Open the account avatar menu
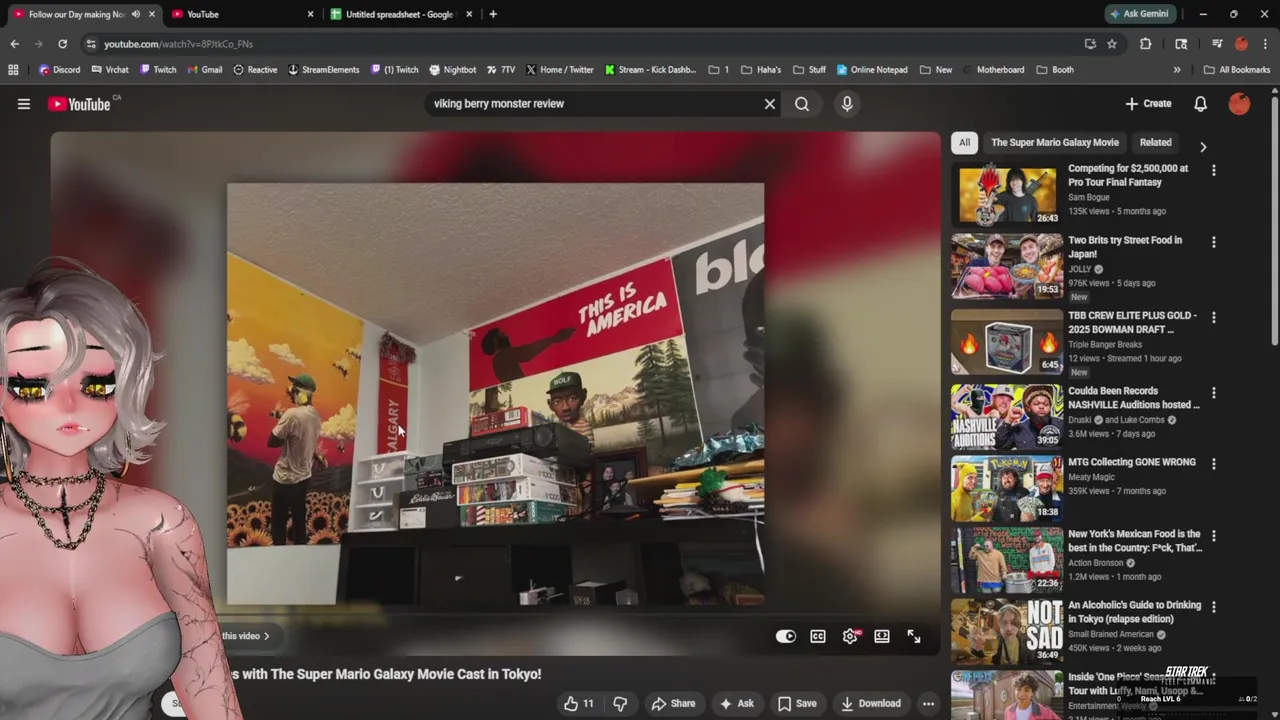The width and height of the screenshot is (1280, 720). click(1239, 104)
